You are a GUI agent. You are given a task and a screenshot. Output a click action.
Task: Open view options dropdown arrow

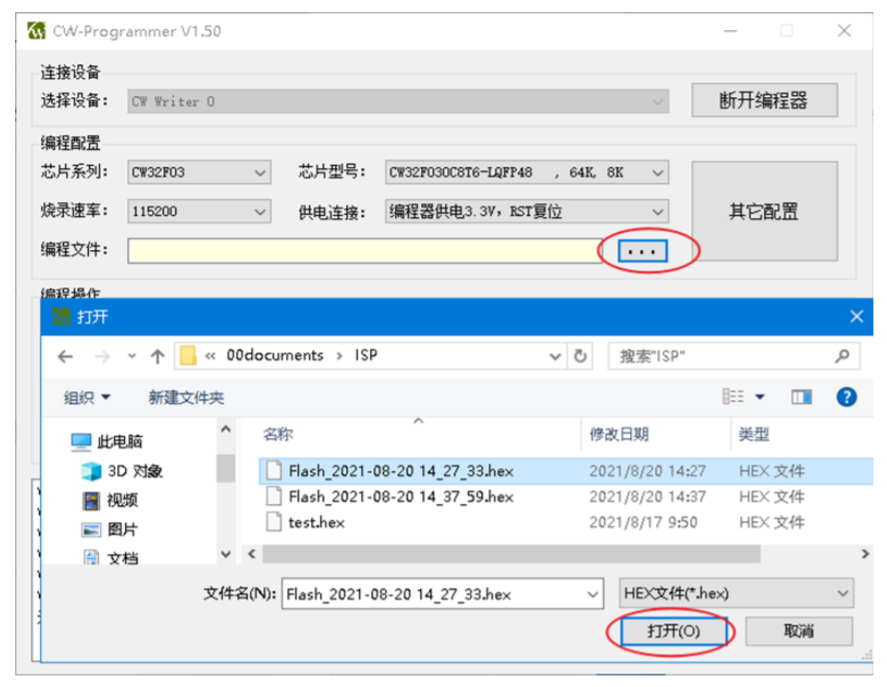[x=760, y=397]
